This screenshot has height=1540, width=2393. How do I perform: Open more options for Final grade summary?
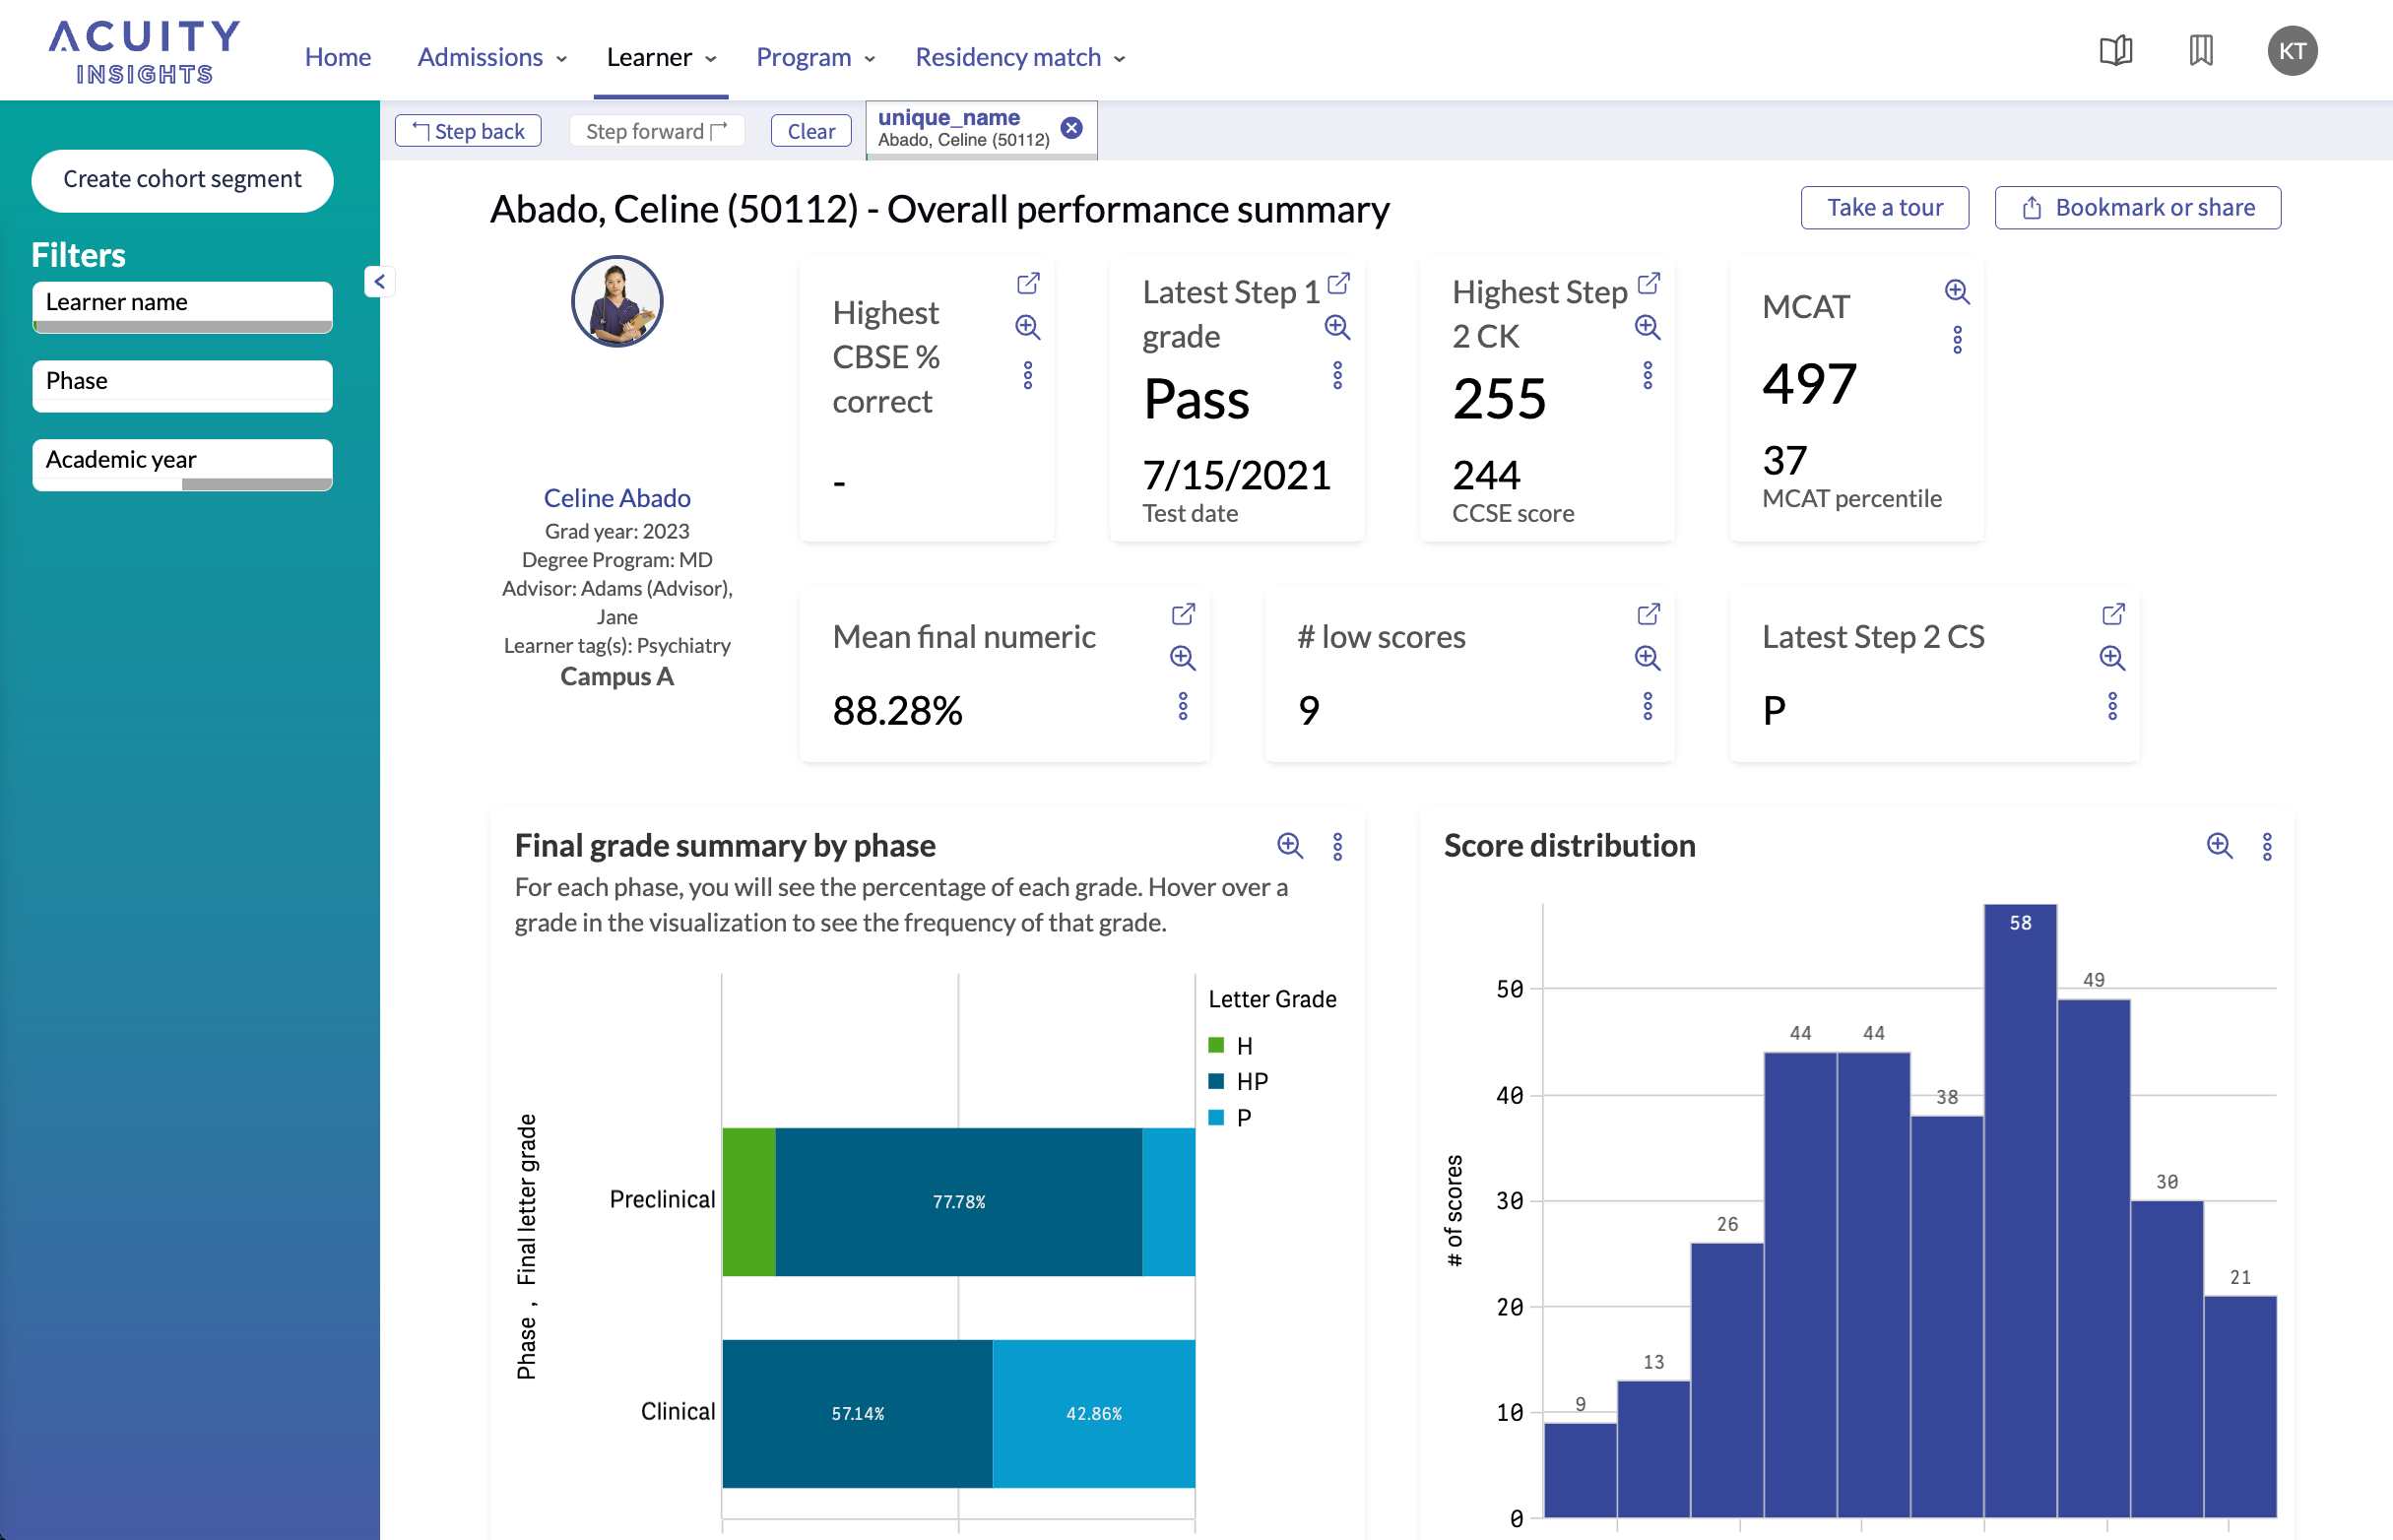pyautogui.click(x=1337, y=846)
